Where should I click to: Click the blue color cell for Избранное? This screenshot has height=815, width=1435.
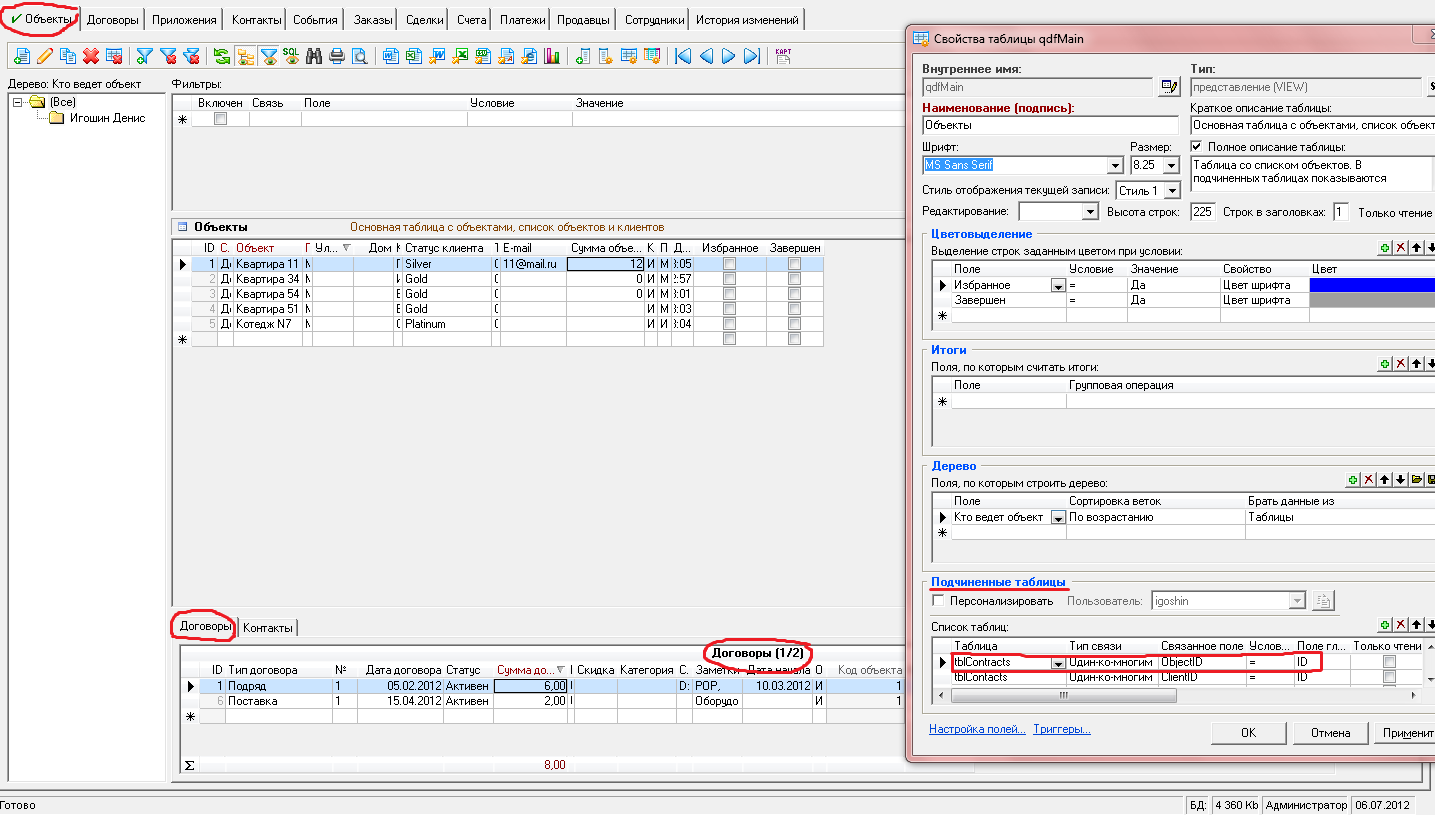pos(1372,285)
